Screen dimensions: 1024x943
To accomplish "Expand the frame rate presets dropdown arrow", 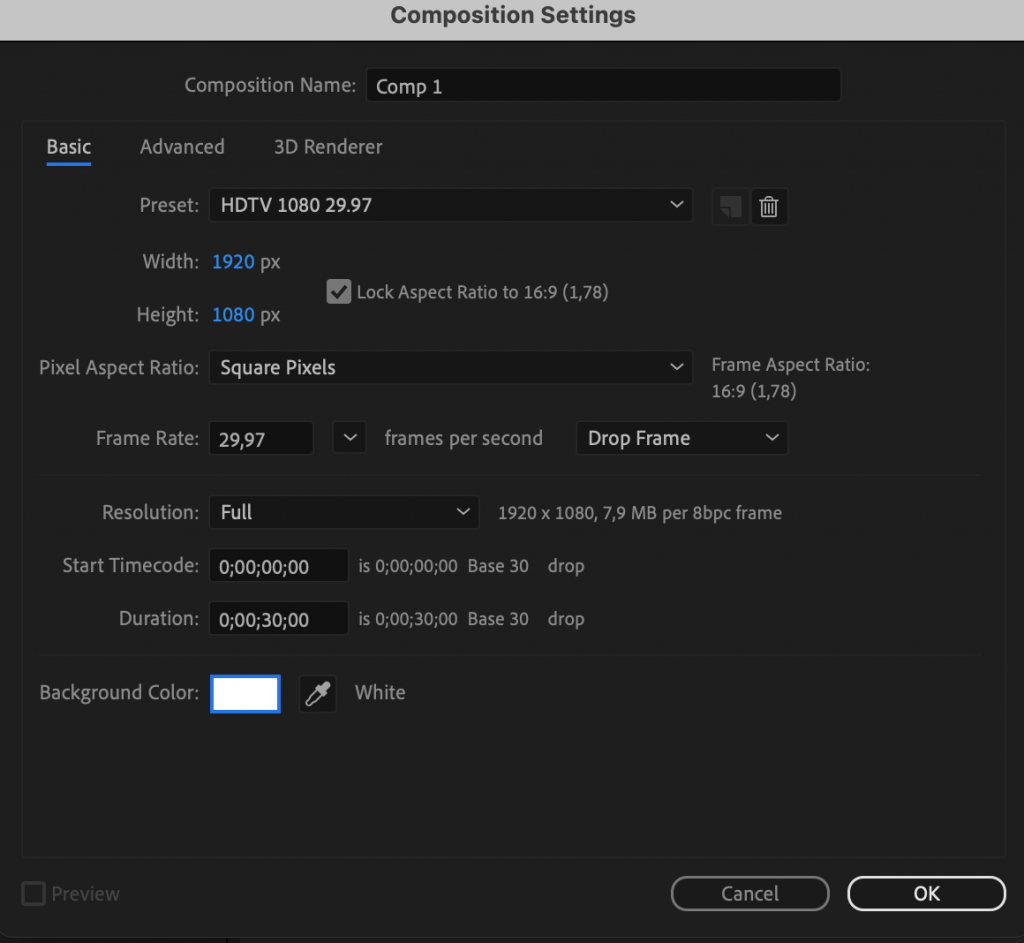I will [x=349, y=437].
